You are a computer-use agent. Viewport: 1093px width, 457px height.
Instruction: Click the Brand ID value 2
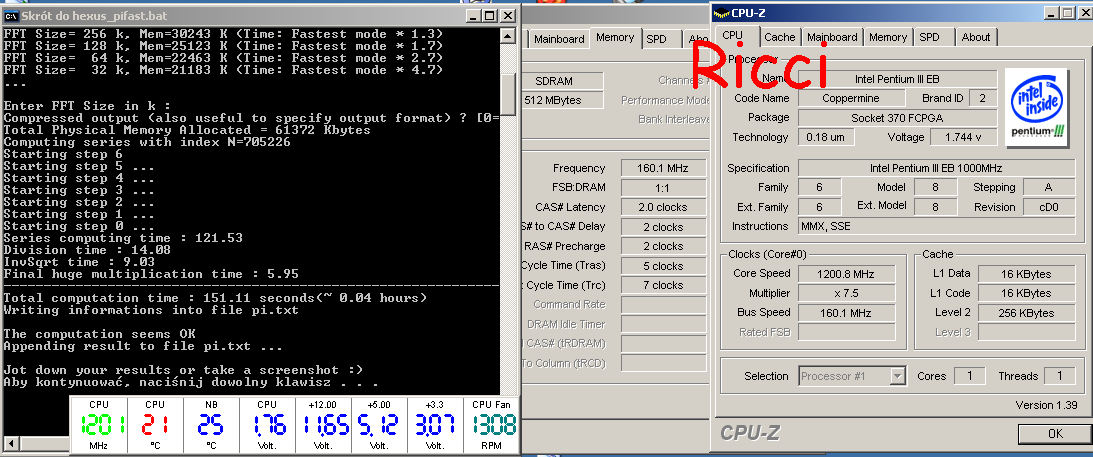coord(983,98)
